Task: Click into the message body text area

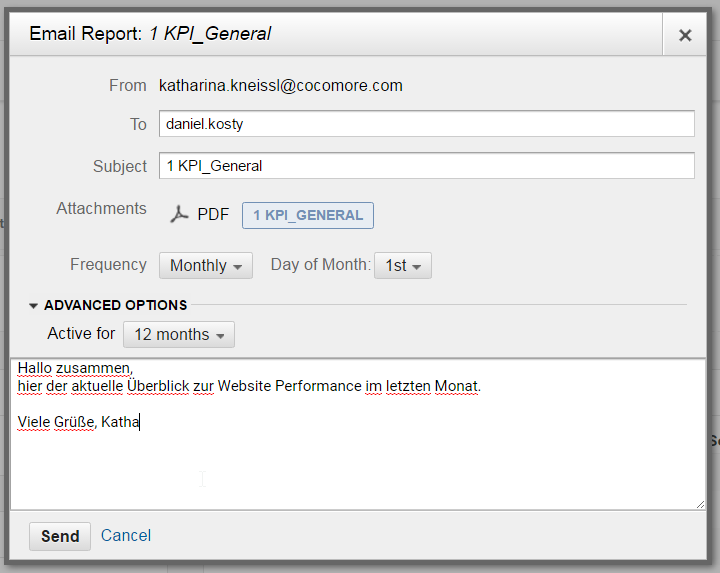Action: 358,434
